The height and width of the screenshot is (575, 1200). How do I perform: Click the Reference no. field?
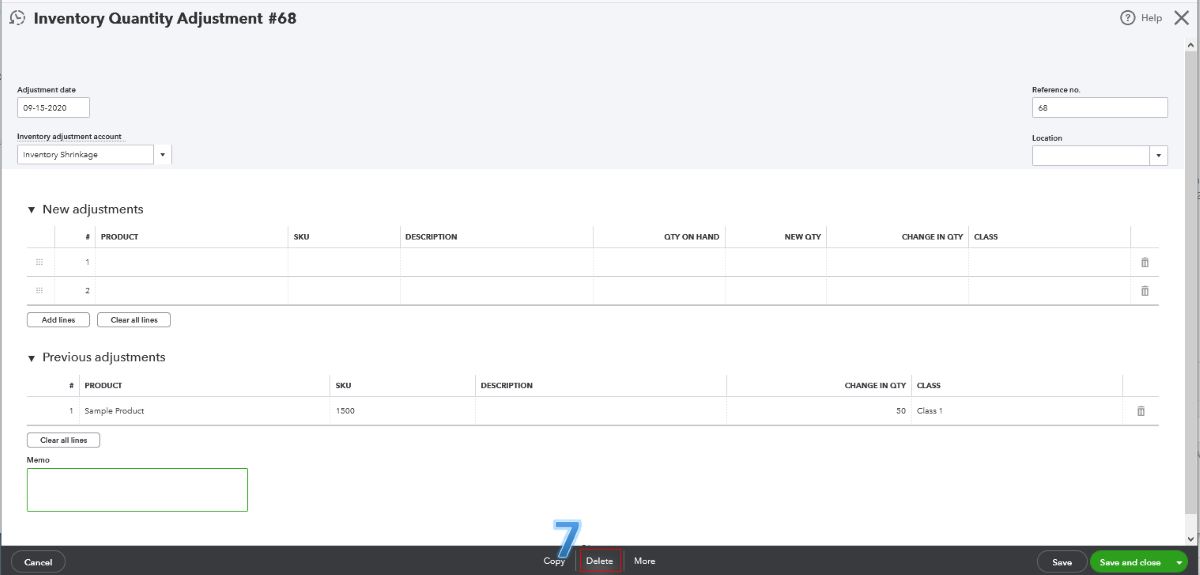click(x=1100, y=108)
